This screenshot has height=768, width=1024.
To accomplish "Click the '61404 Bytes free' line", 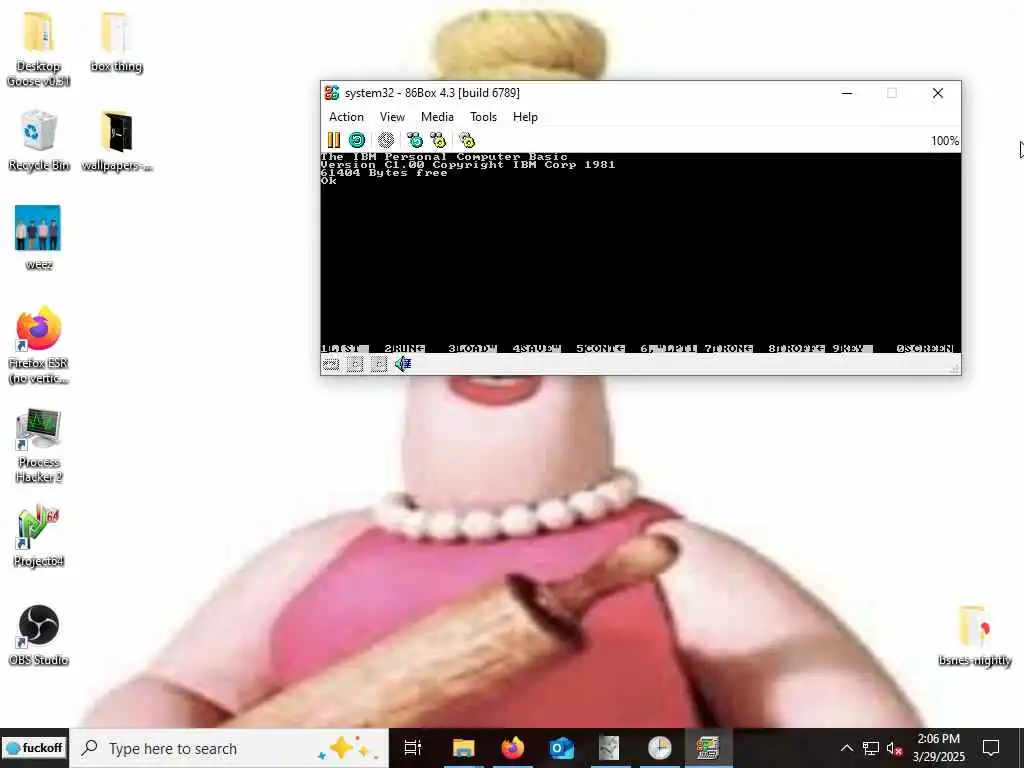I will (x=384, y=172).
